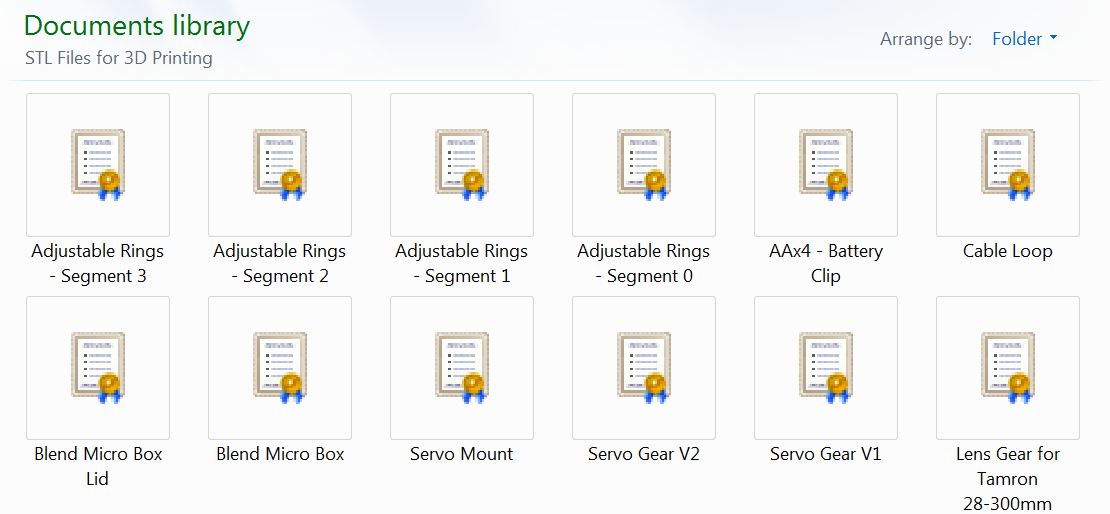Viewport: 1110px width, 514px height.
Task: Open the Arrange by Folder dropdown
Action: [x=1024, y=39]
